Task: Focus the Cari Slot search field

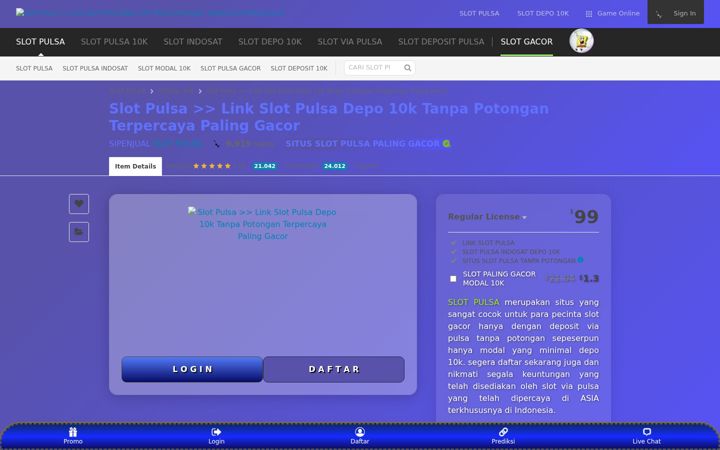Action: [373, 68]
